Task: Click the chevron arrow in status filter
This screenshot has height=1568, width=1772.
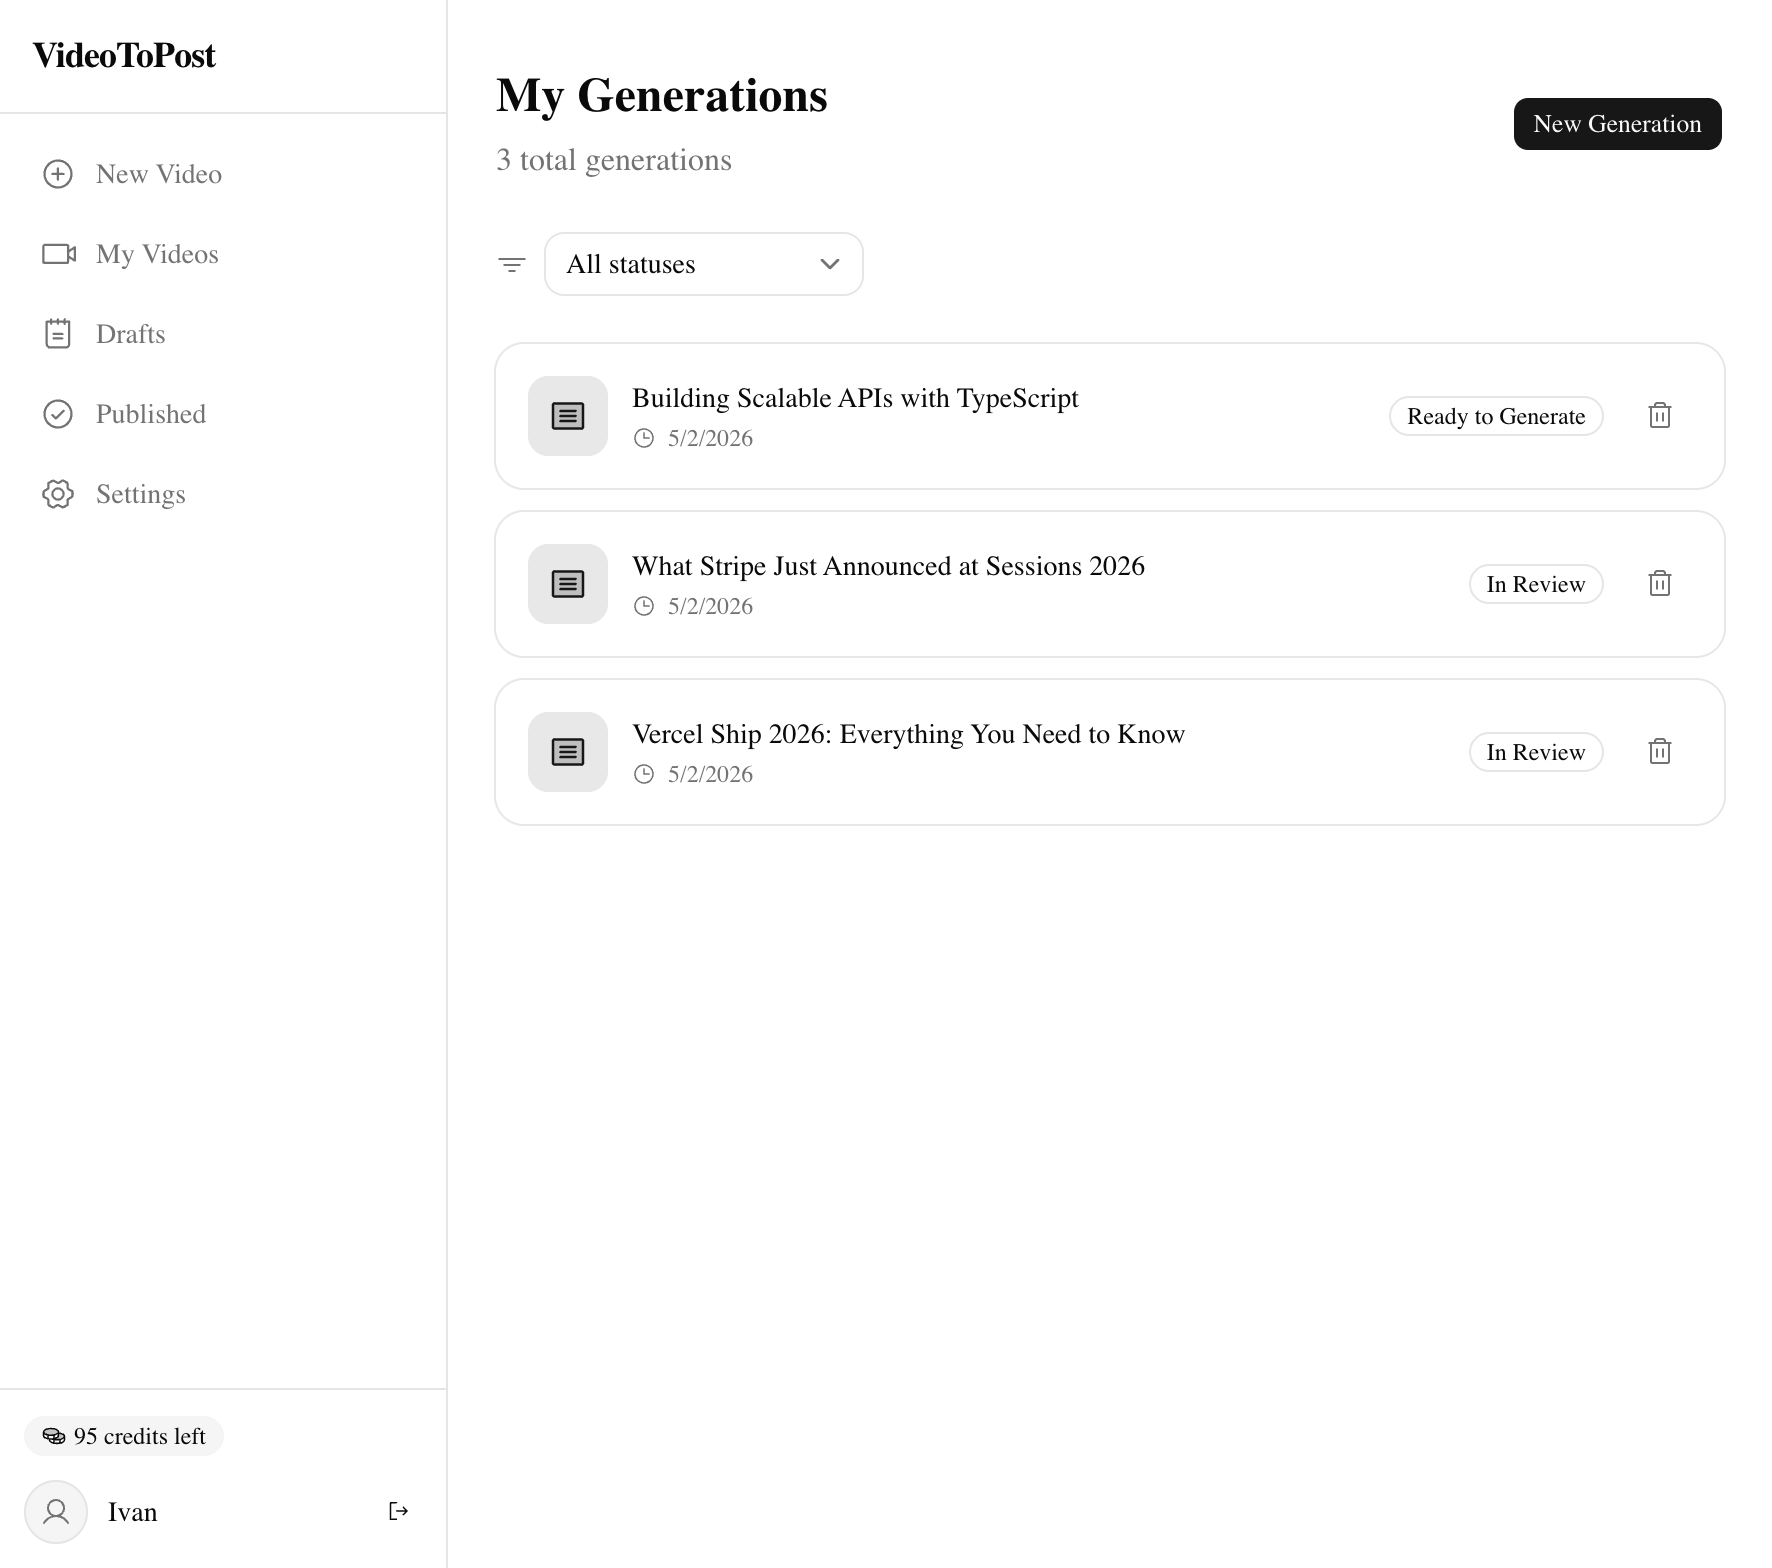Action: click(830, 264)
